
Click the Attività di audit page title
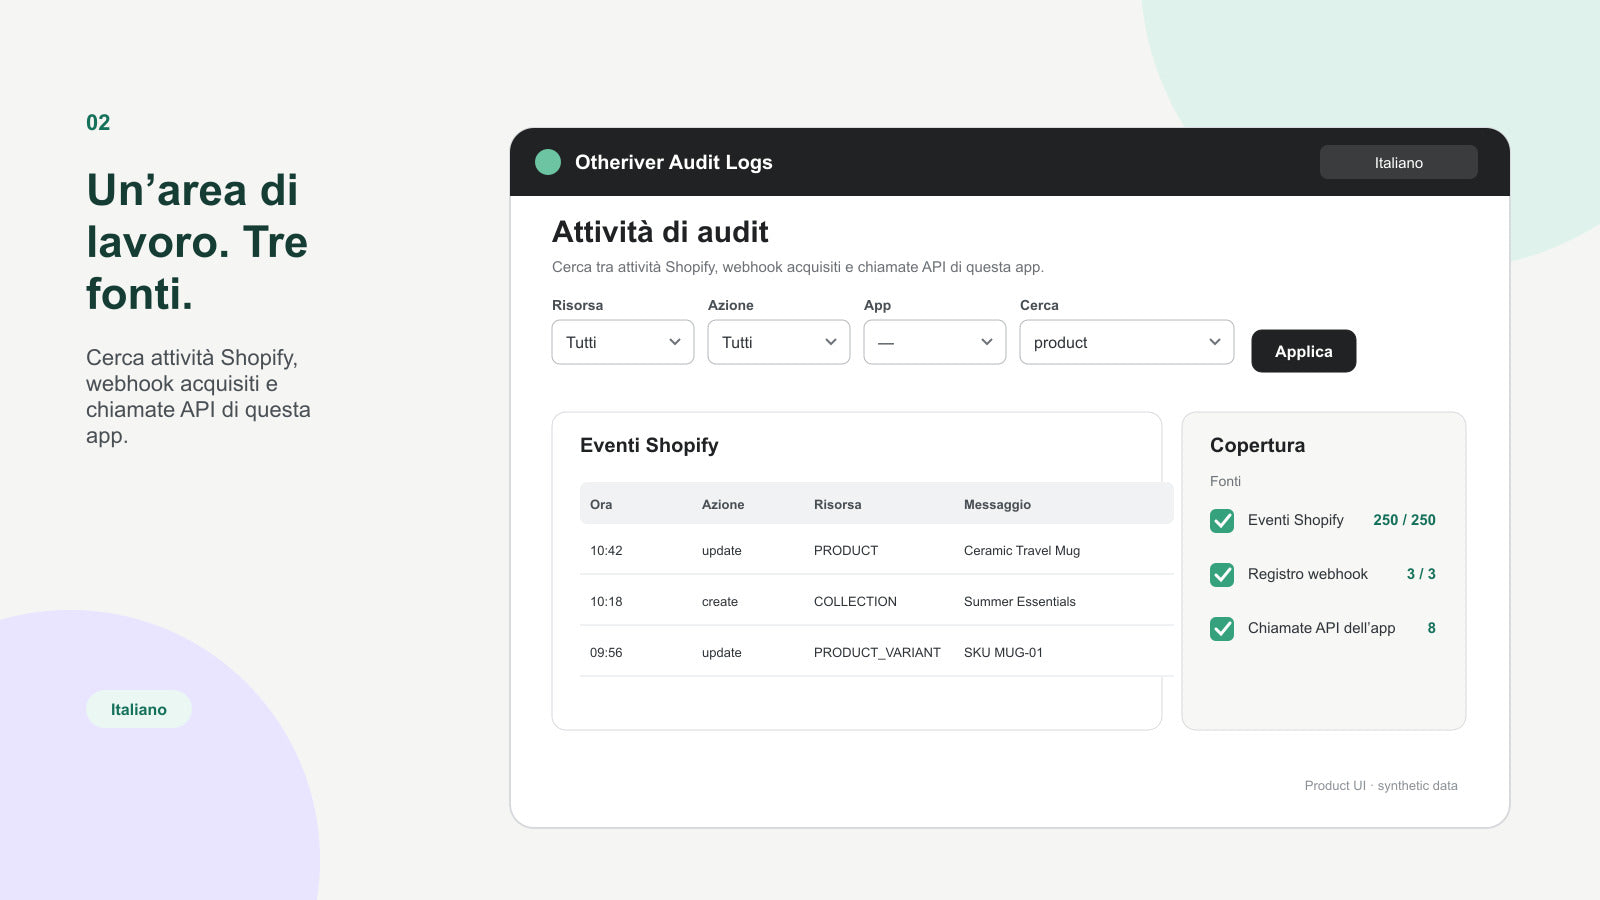660,232
